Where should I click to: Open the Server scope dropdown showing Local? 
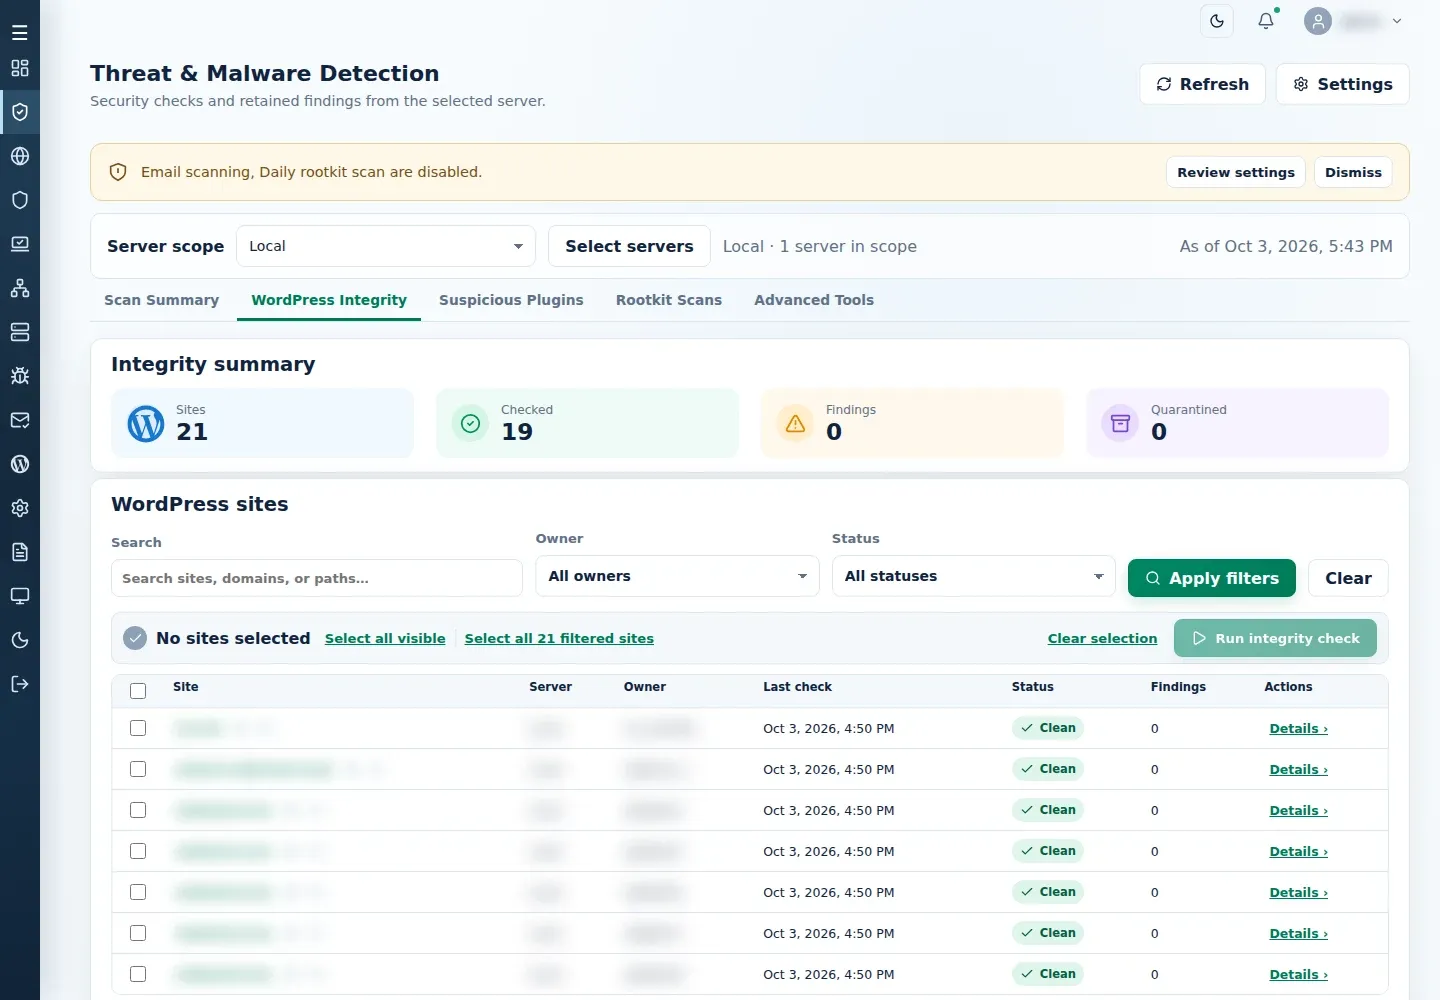(386, 246)
